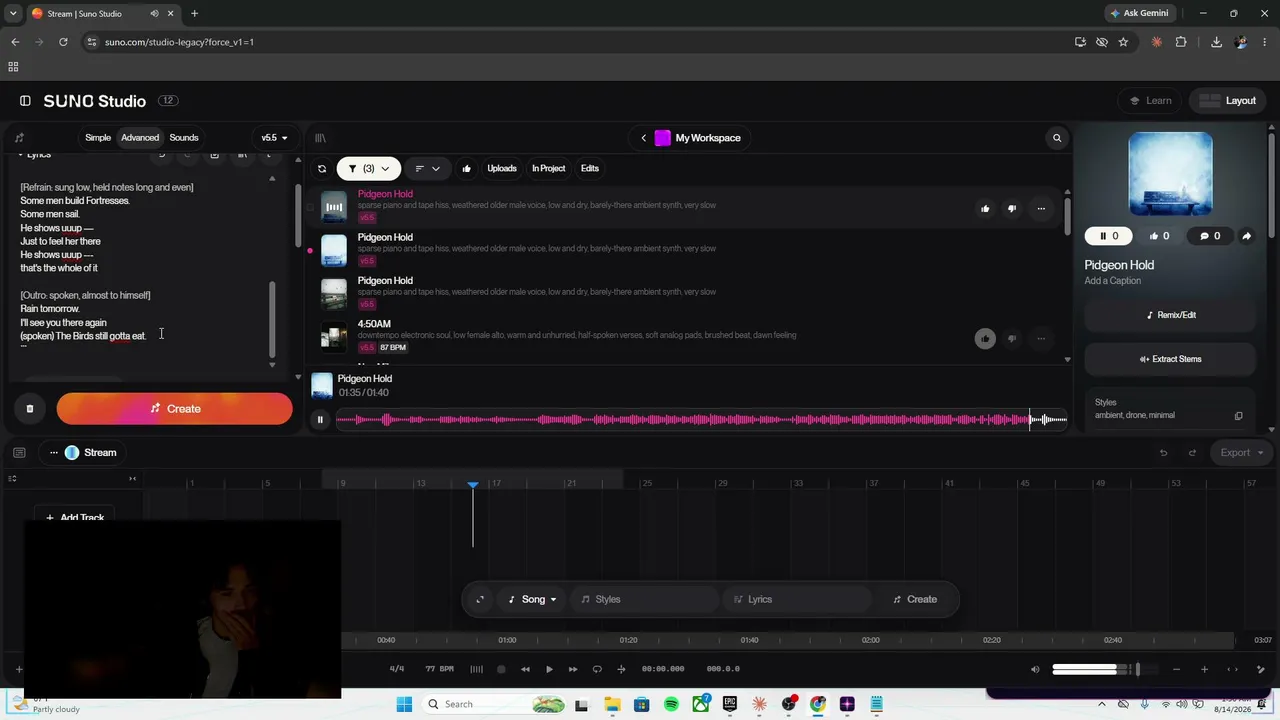The width and height of the screenshot is (1280, 720).
Task: Dislike the 4:50AM song row
Action: 1012,338
